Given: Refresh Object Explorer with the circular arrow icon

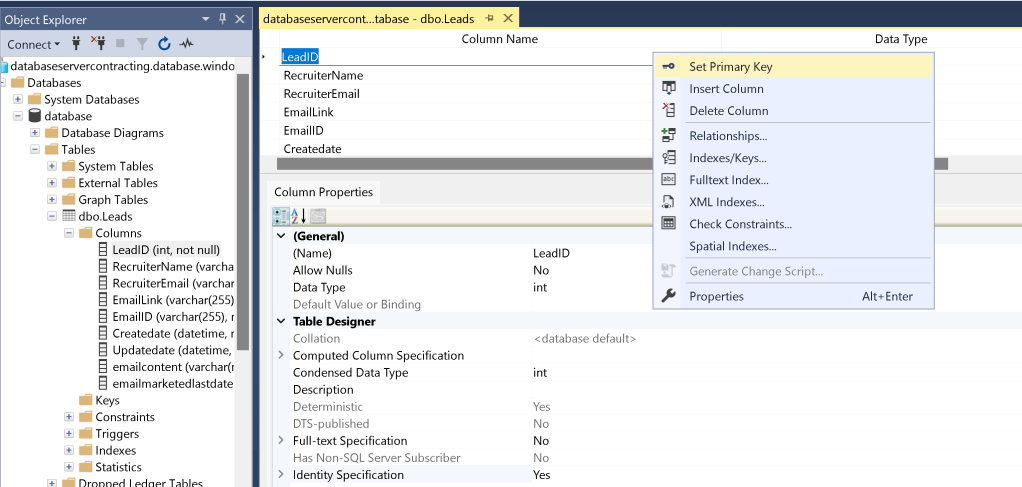Looking at the screenshot, I should point(164,44).
